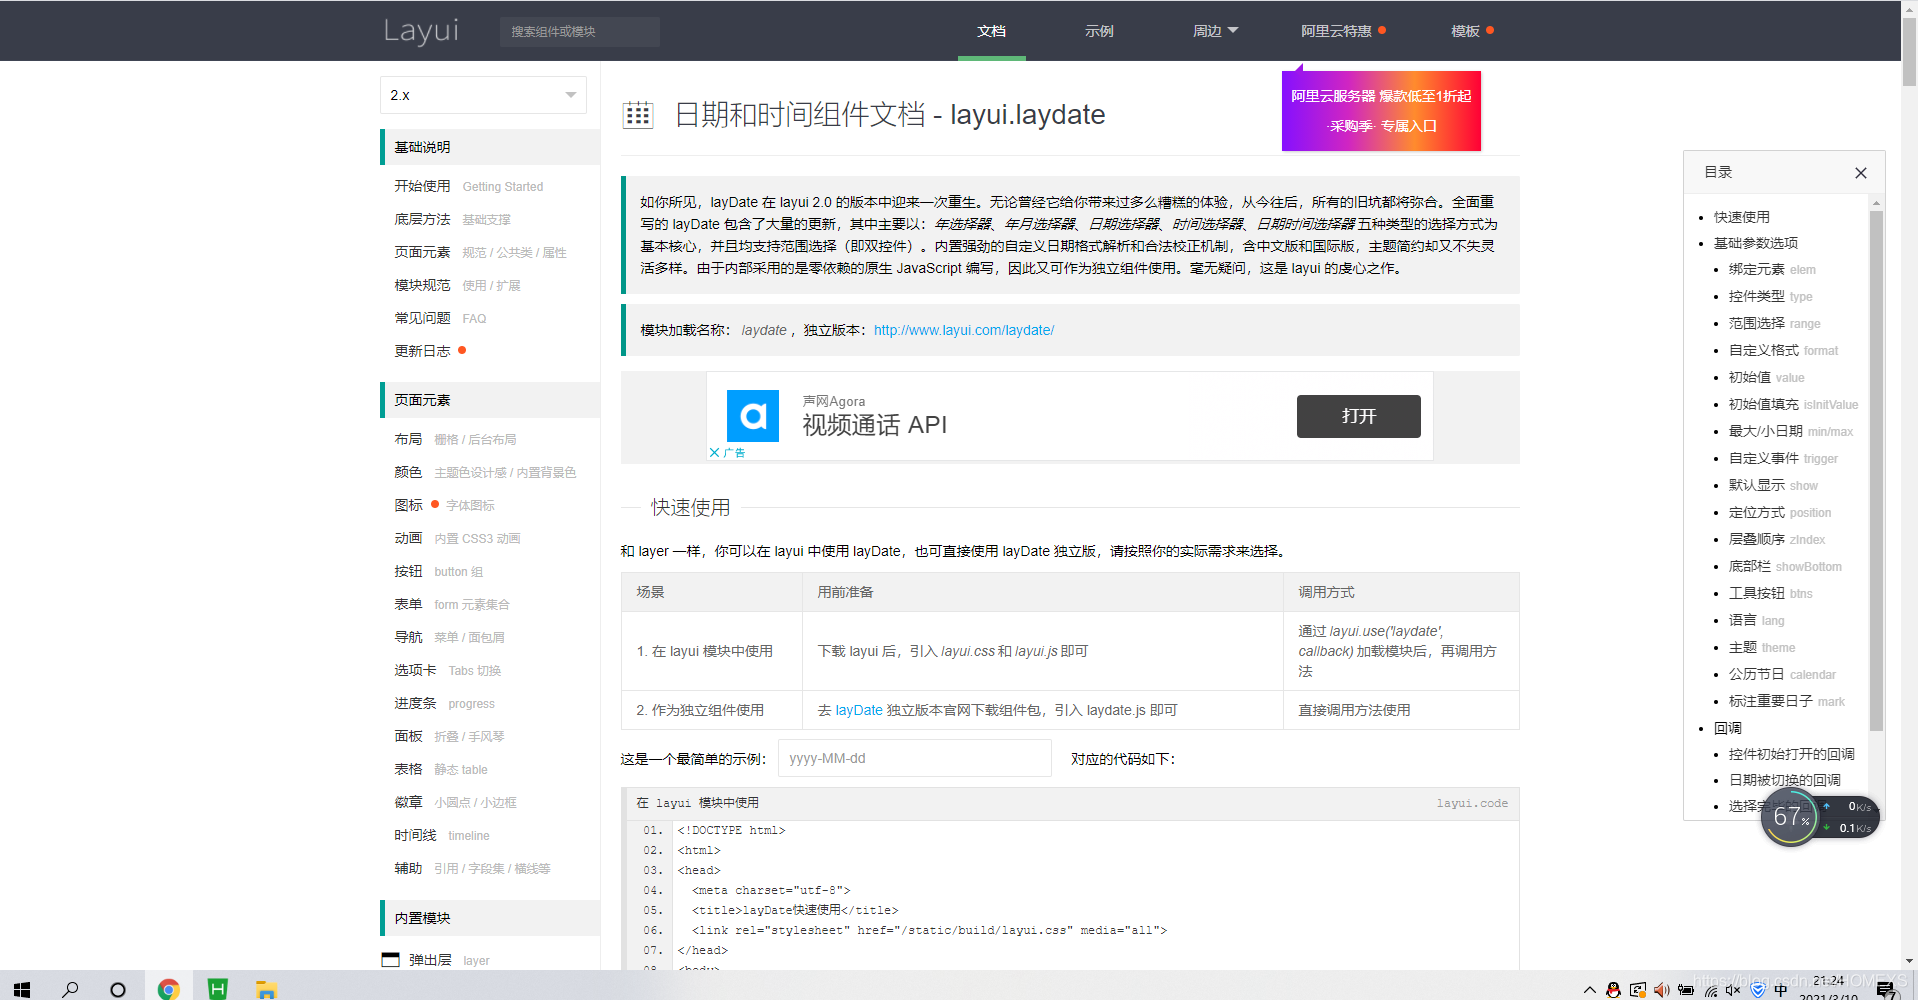Click the 弹出层 layer window icon

[391, 960]
